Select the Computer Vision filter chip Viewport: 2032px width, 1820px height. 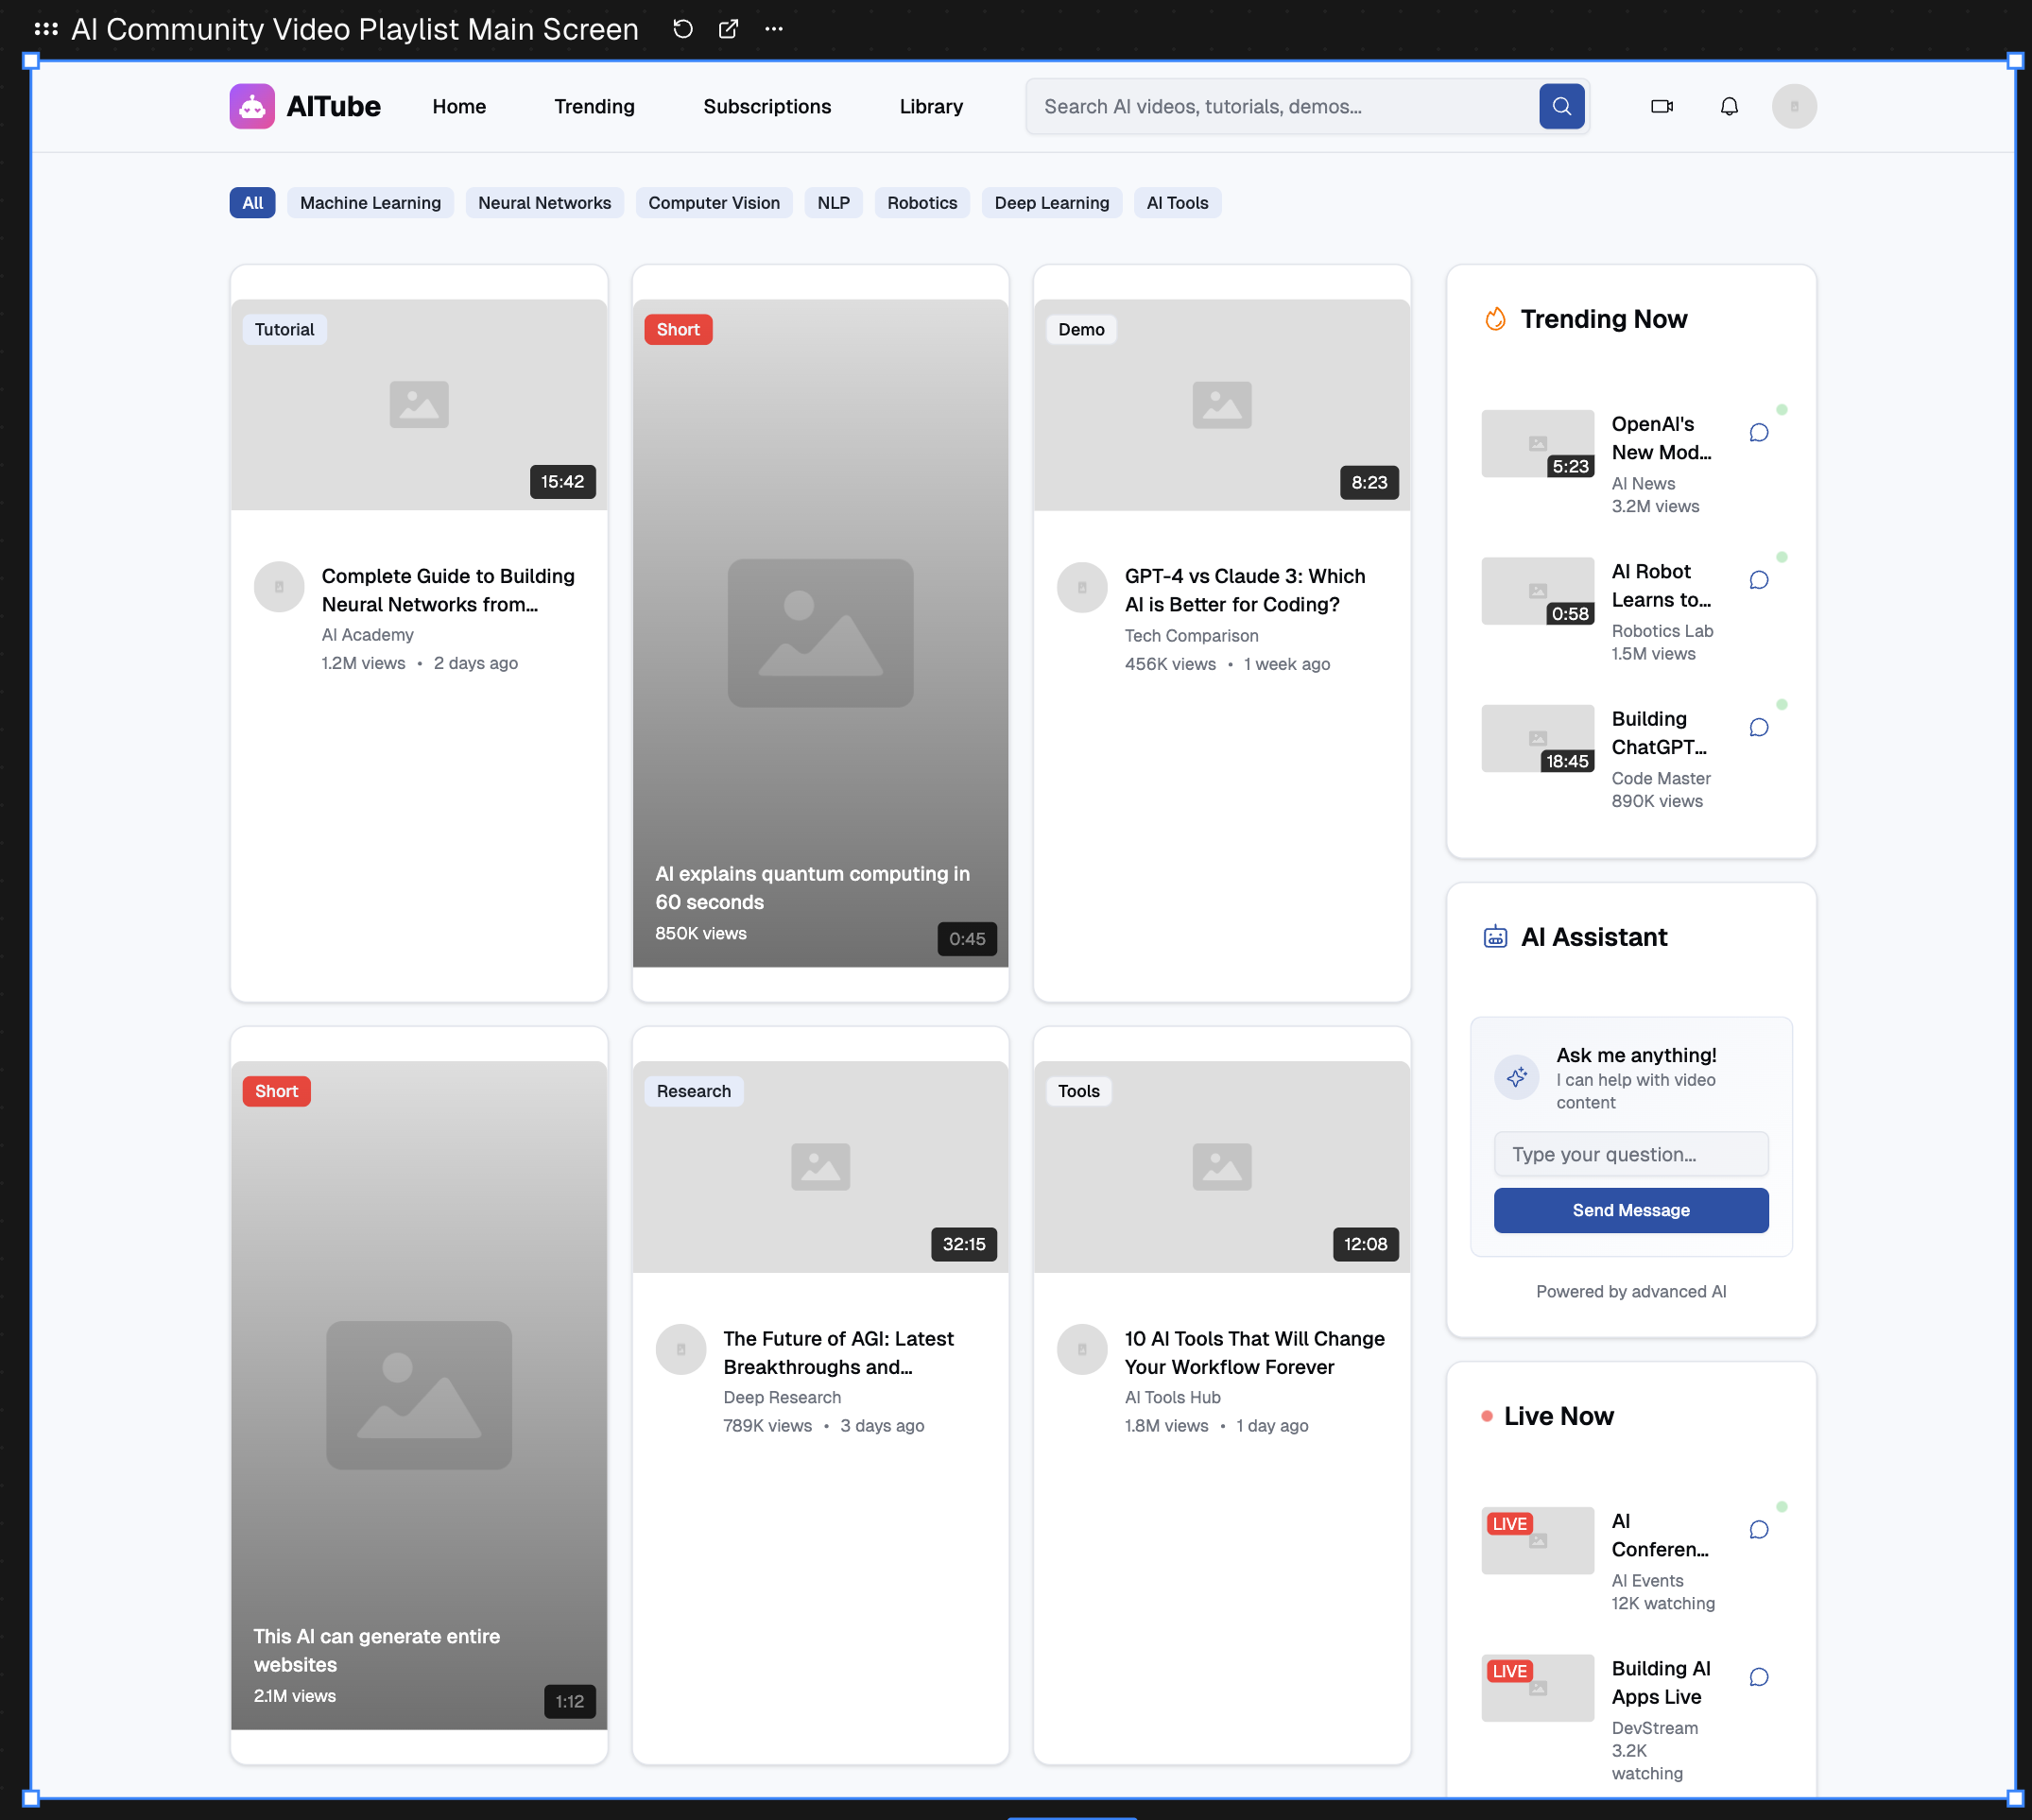[713, 203]
